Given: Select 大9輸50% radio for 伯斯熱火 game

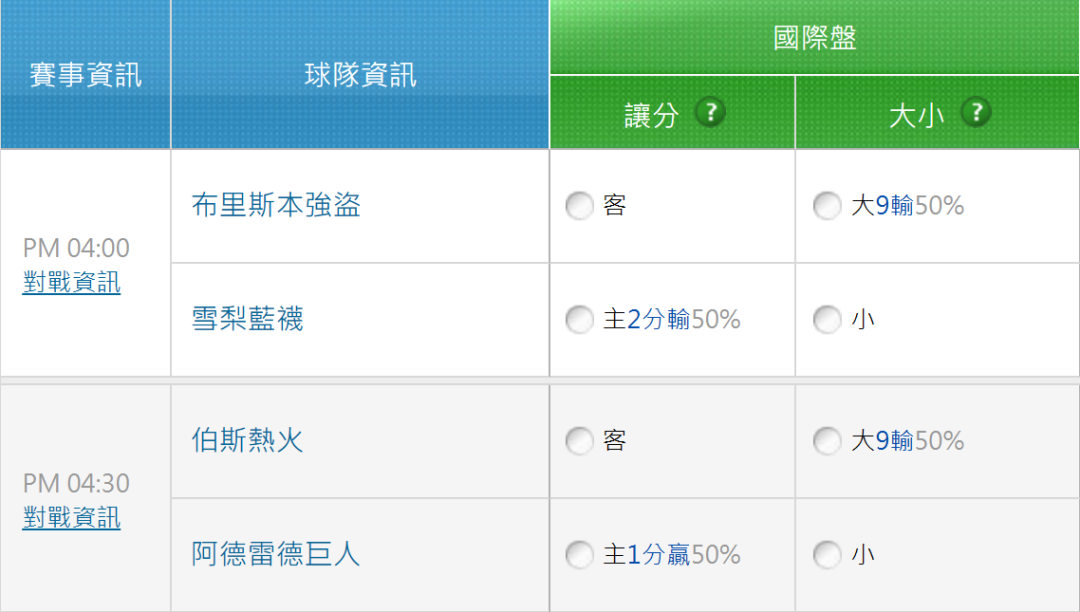Looking at the screenshot, I should click(x=827, y=441).
